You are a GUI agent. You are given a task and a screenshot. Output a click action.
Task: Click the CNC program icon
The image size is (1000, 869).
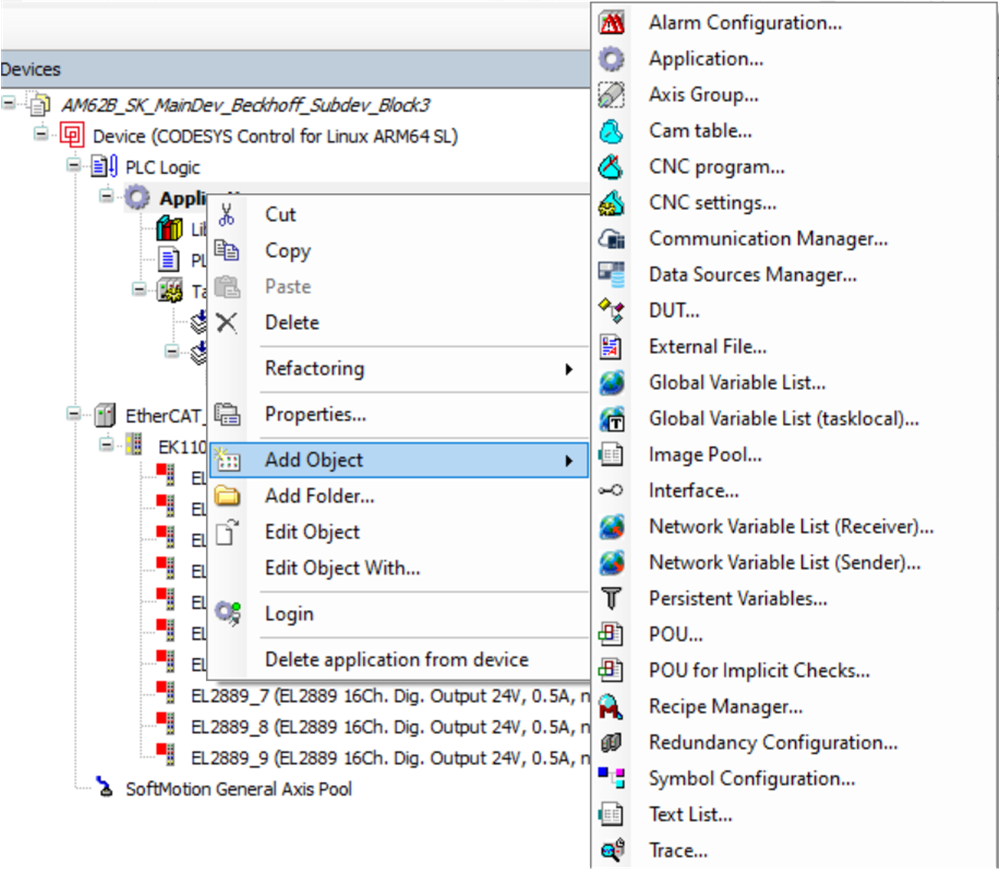tap(612, 167)
